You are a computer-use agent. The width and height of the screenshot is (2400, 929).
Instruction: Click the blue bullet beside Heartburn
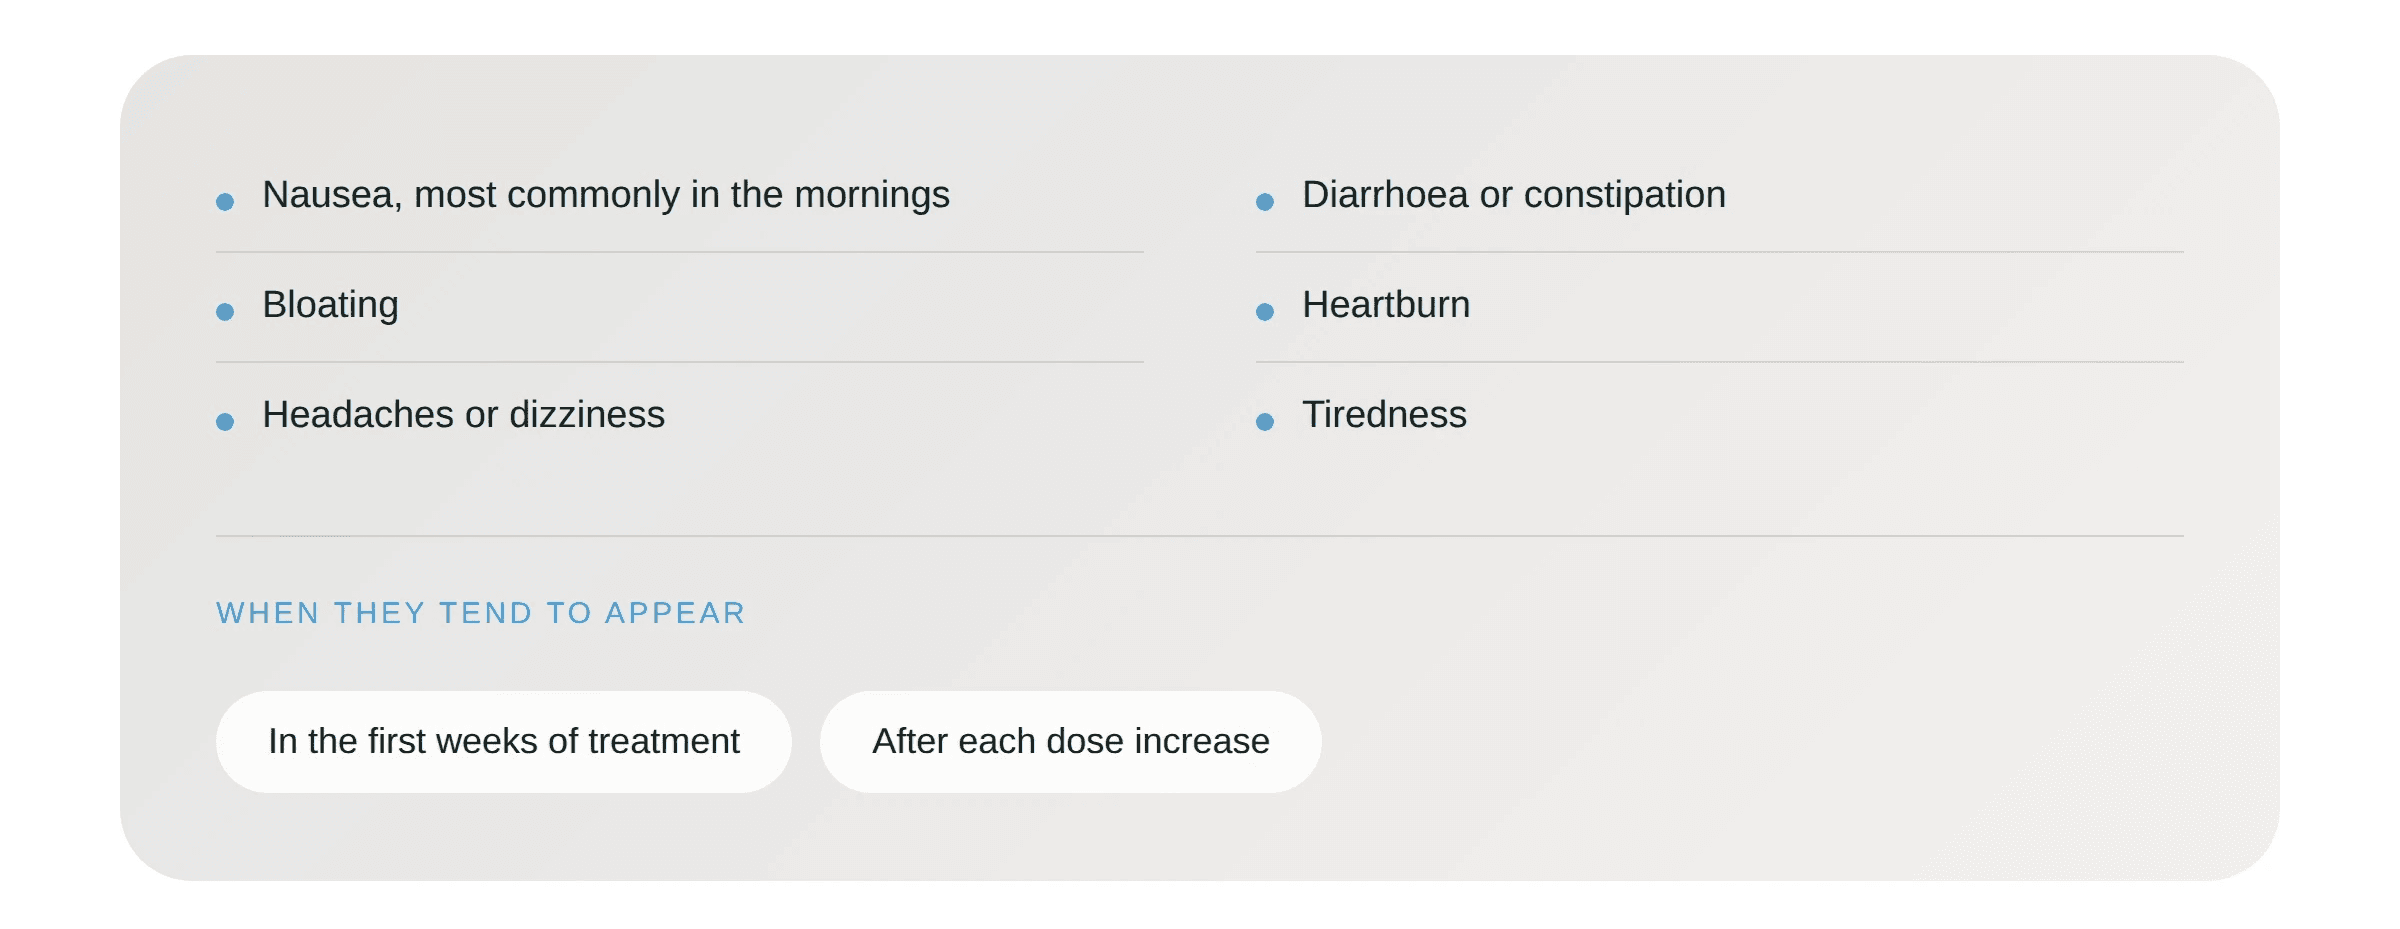pos(1265,312)
